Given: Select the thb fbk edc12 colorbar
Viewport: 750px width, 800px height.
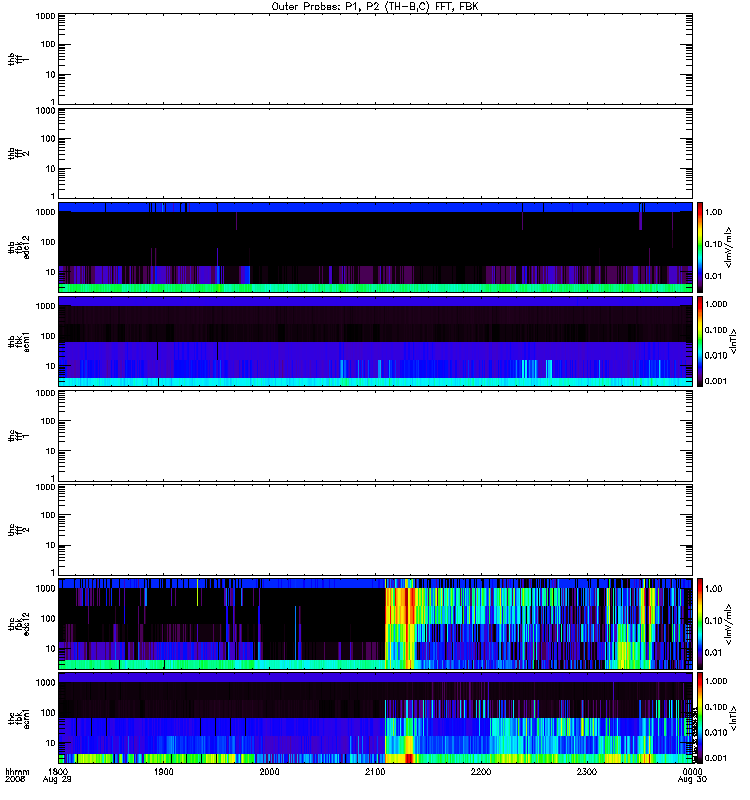Looking at the screenshot, I should click(700, 247).
